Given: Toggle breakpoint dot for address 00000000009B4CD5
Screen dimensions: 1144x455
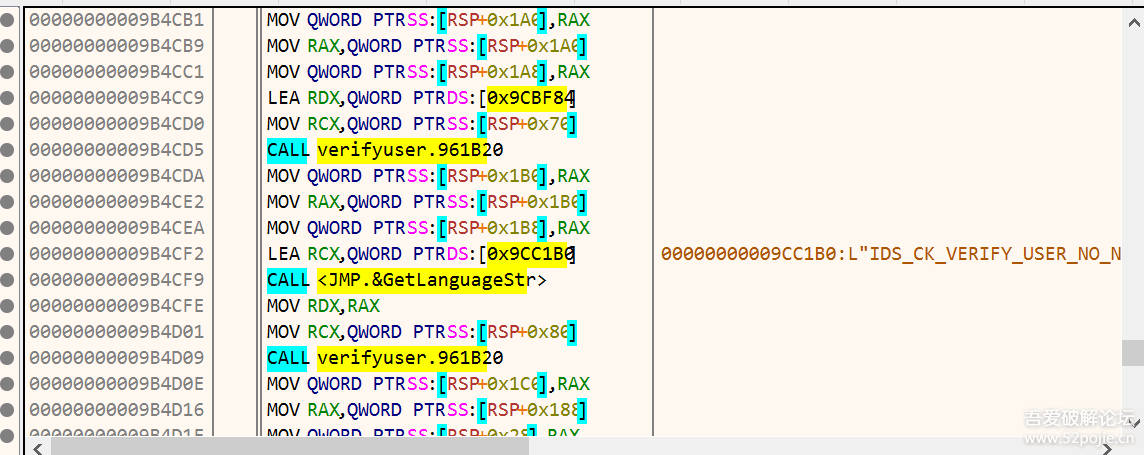Looking at the screenshot, I should (x=8, y=150).
